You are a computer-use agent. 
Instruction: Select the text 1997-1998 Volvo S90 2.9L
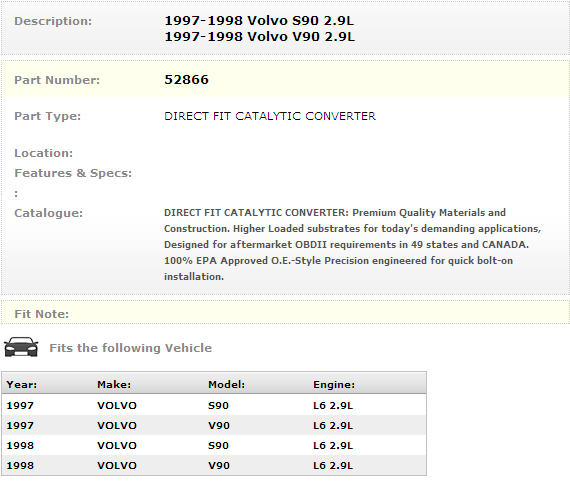(x=259, y=21)
